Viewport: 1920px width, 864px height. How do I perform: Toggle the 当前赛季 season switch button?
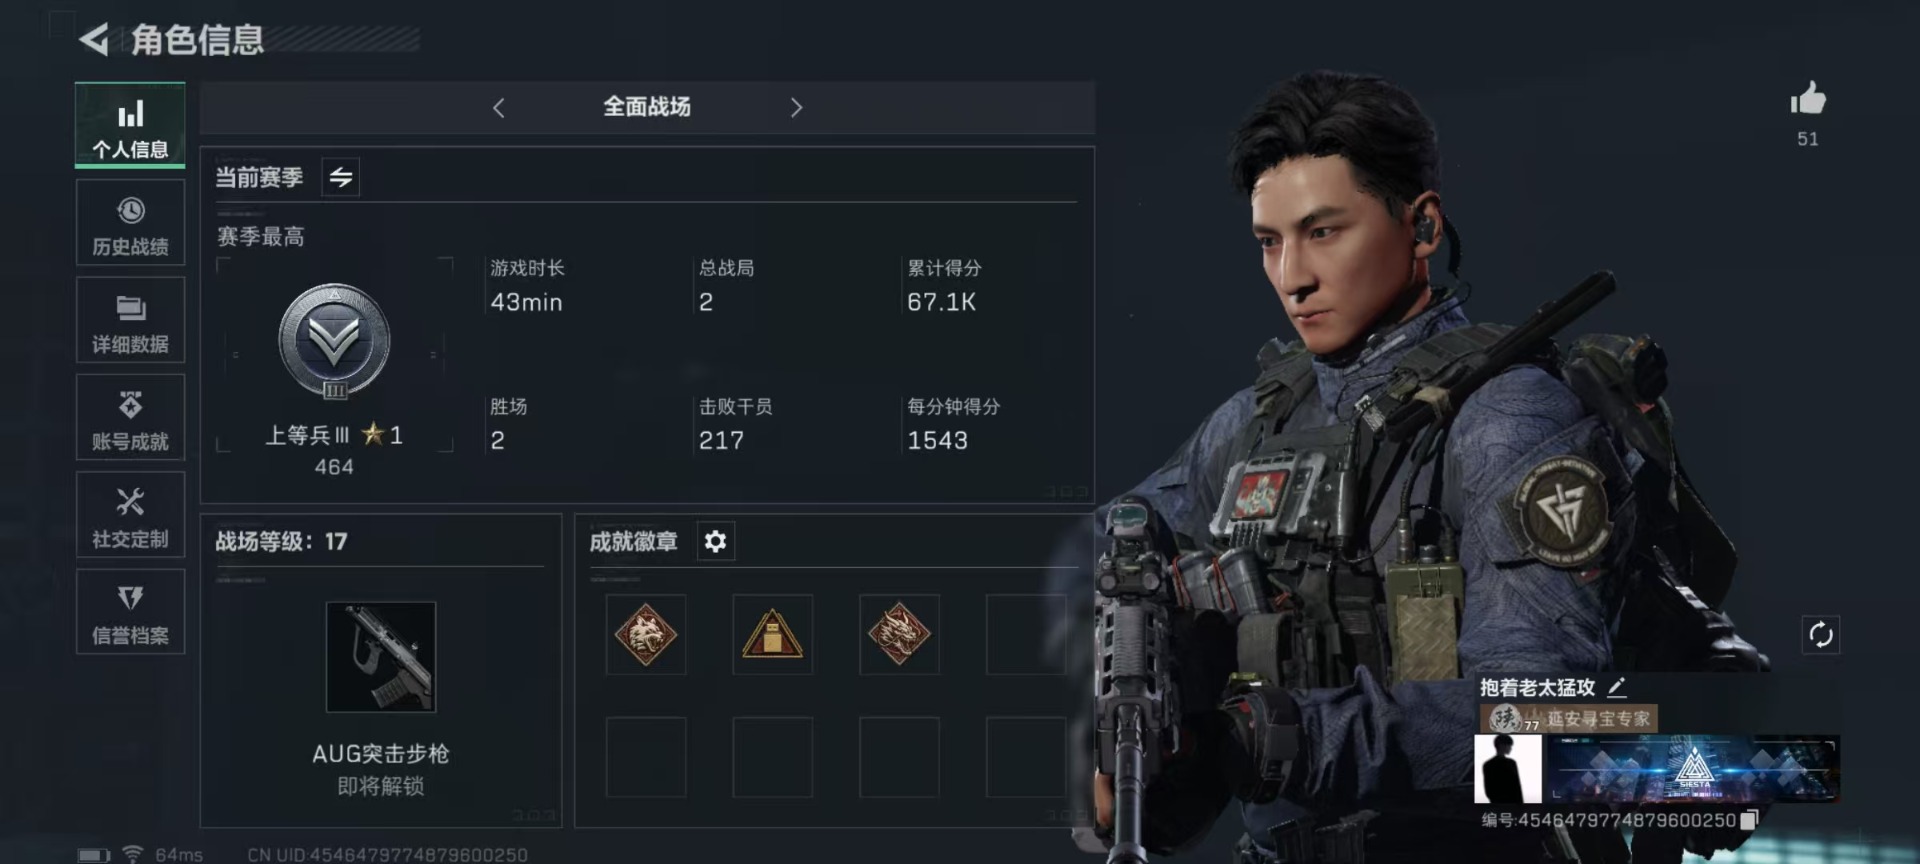pos(341,177)
